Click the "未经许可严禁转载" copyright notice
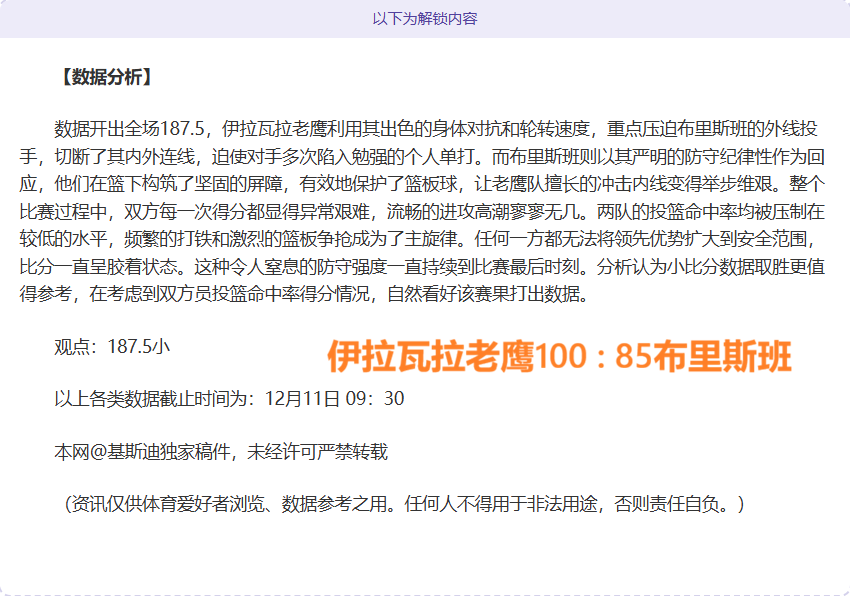850x596 pixels. click(x=316, y=452)
